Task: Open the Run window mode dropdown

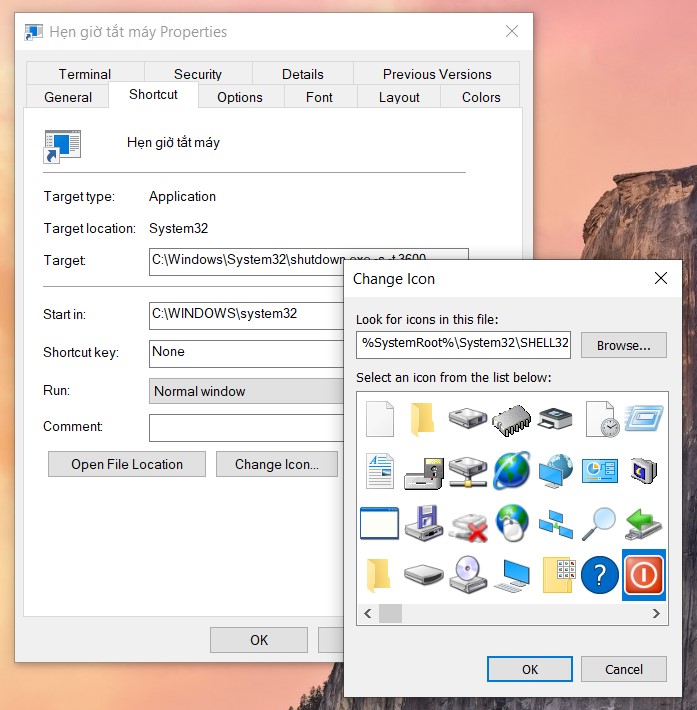Action: [246, 391]
